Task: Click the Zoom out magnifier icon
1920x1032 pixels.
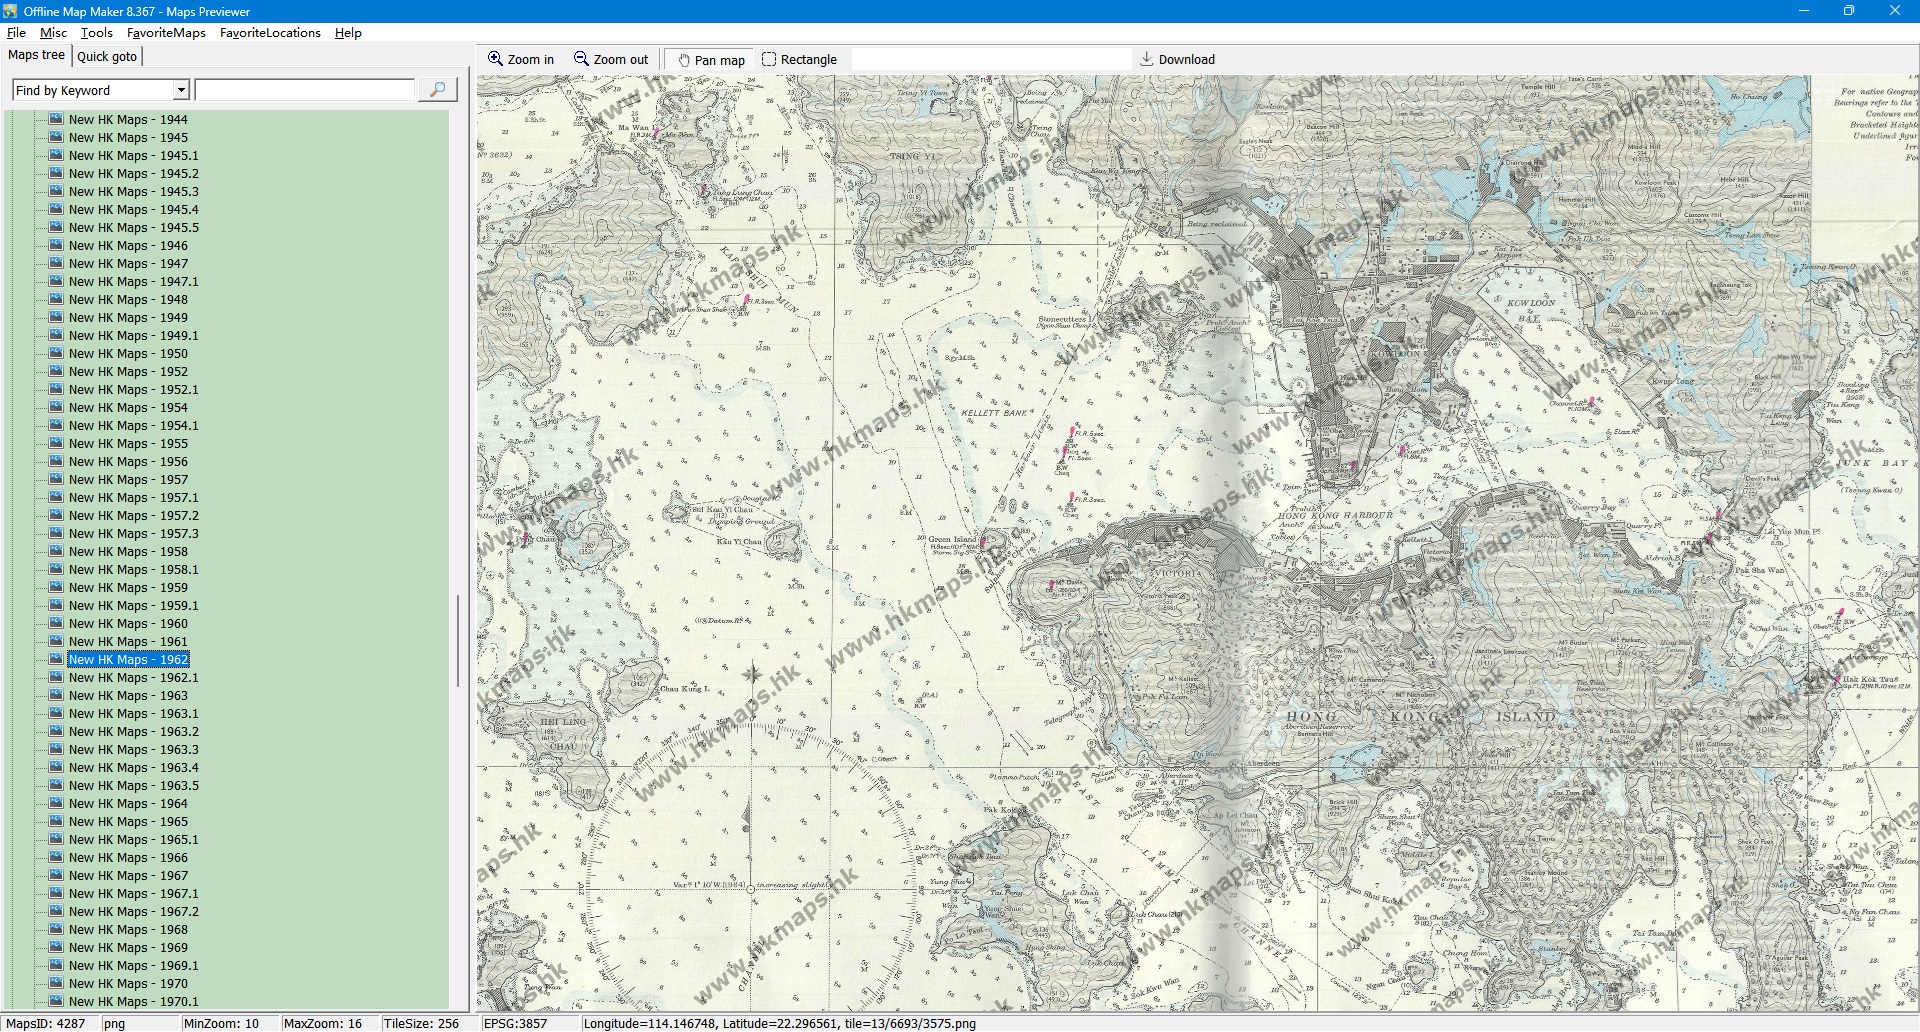Action: coord(581,59)
